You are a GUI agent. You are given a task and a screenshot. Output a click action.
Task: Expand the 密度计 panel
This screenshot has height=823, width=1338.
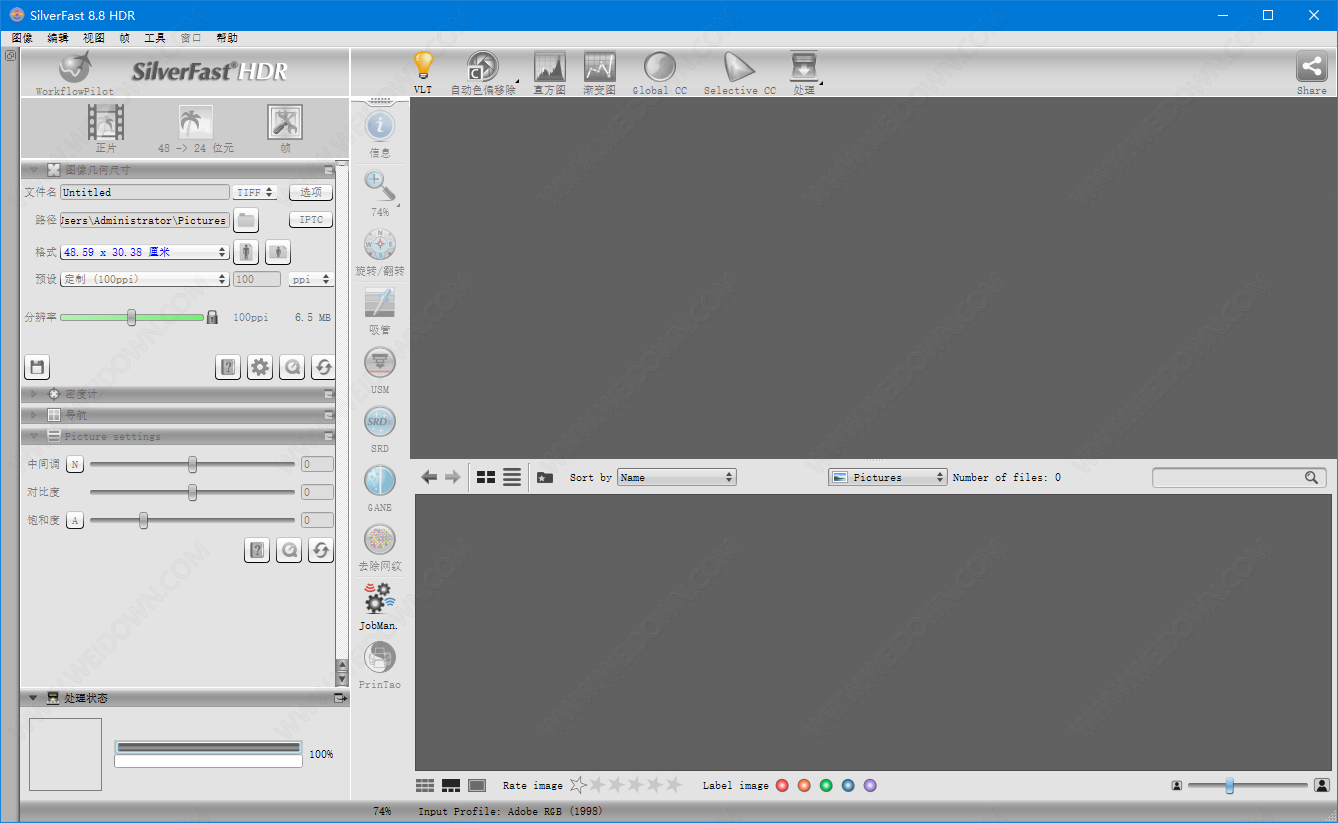point(33,394)
